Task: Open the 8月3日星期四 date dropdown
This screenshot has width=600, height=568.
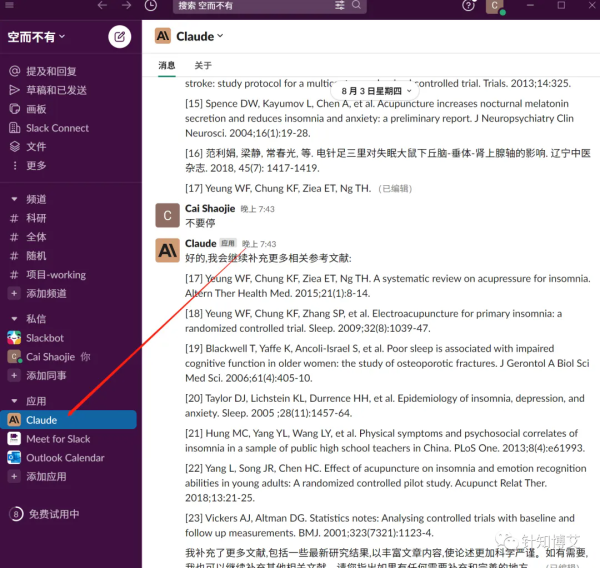Action: (375, 91)
